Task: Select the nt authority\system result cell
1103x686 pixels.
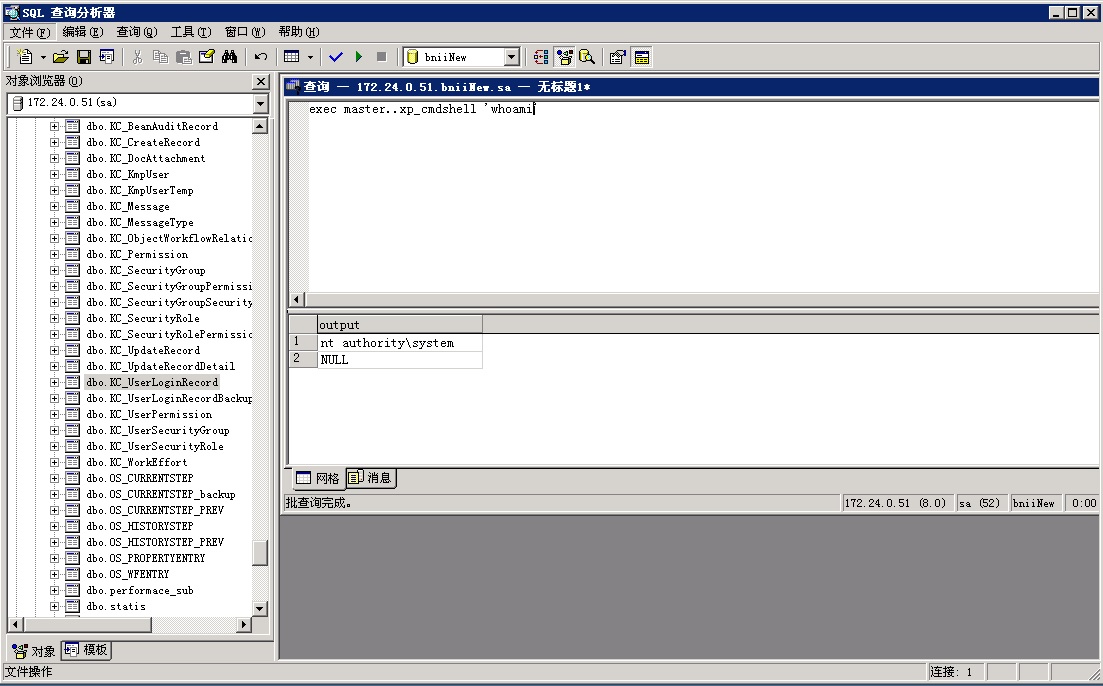Action: pos(400,343)
